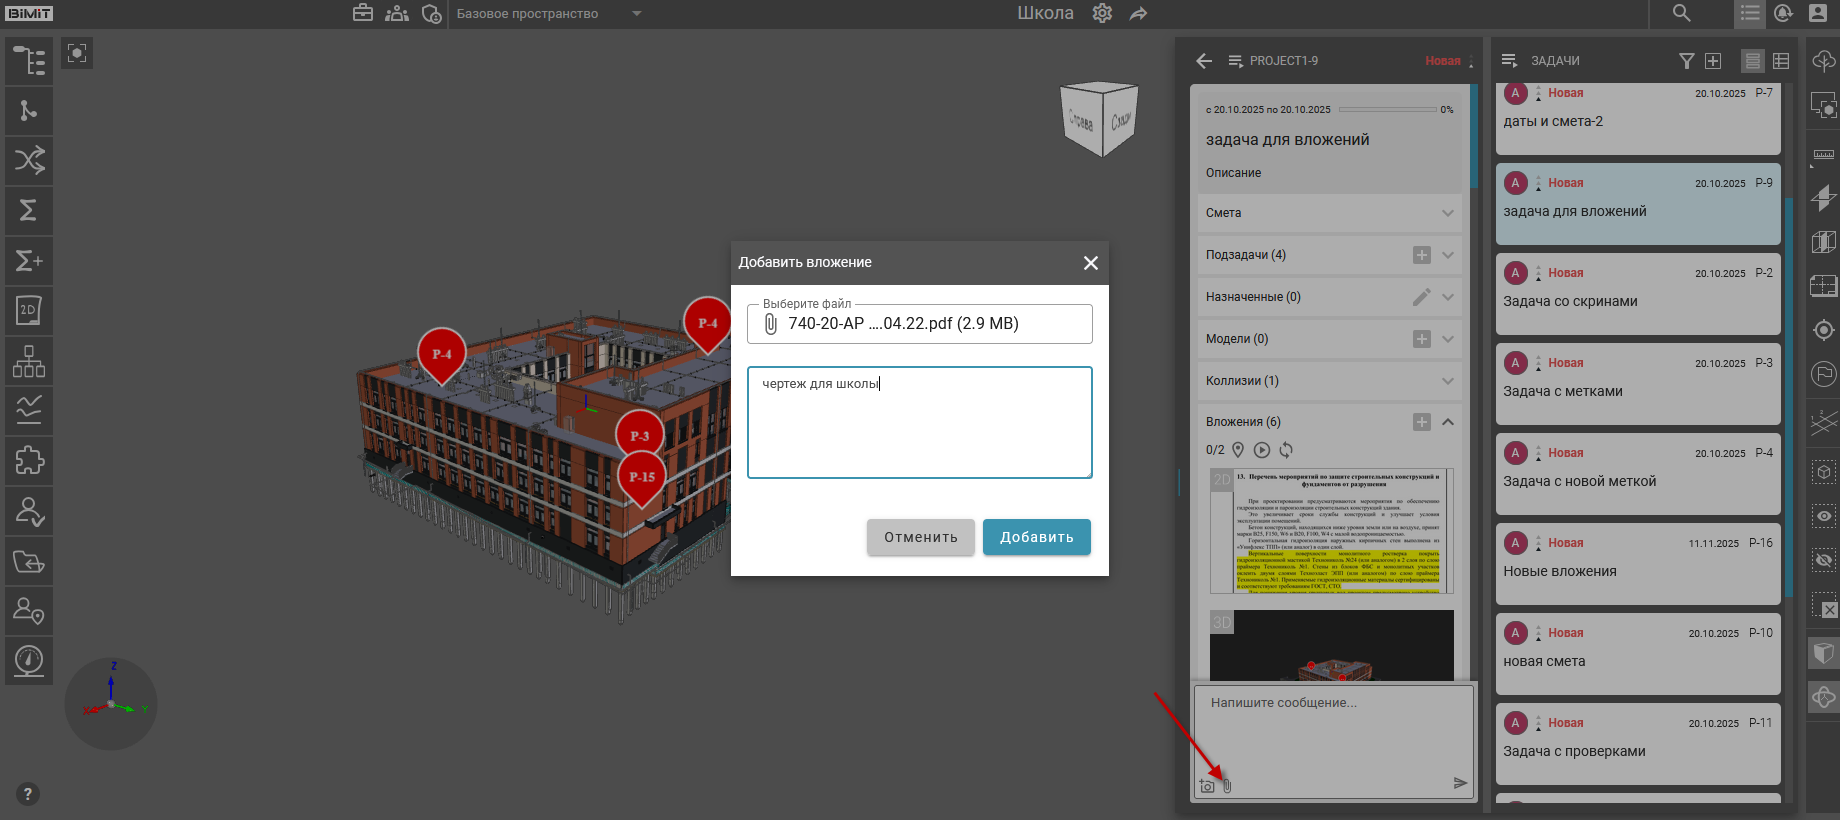
Task: Click the back arrow in PROJECT1-9 panel
Action: (x=1204, y=61)
